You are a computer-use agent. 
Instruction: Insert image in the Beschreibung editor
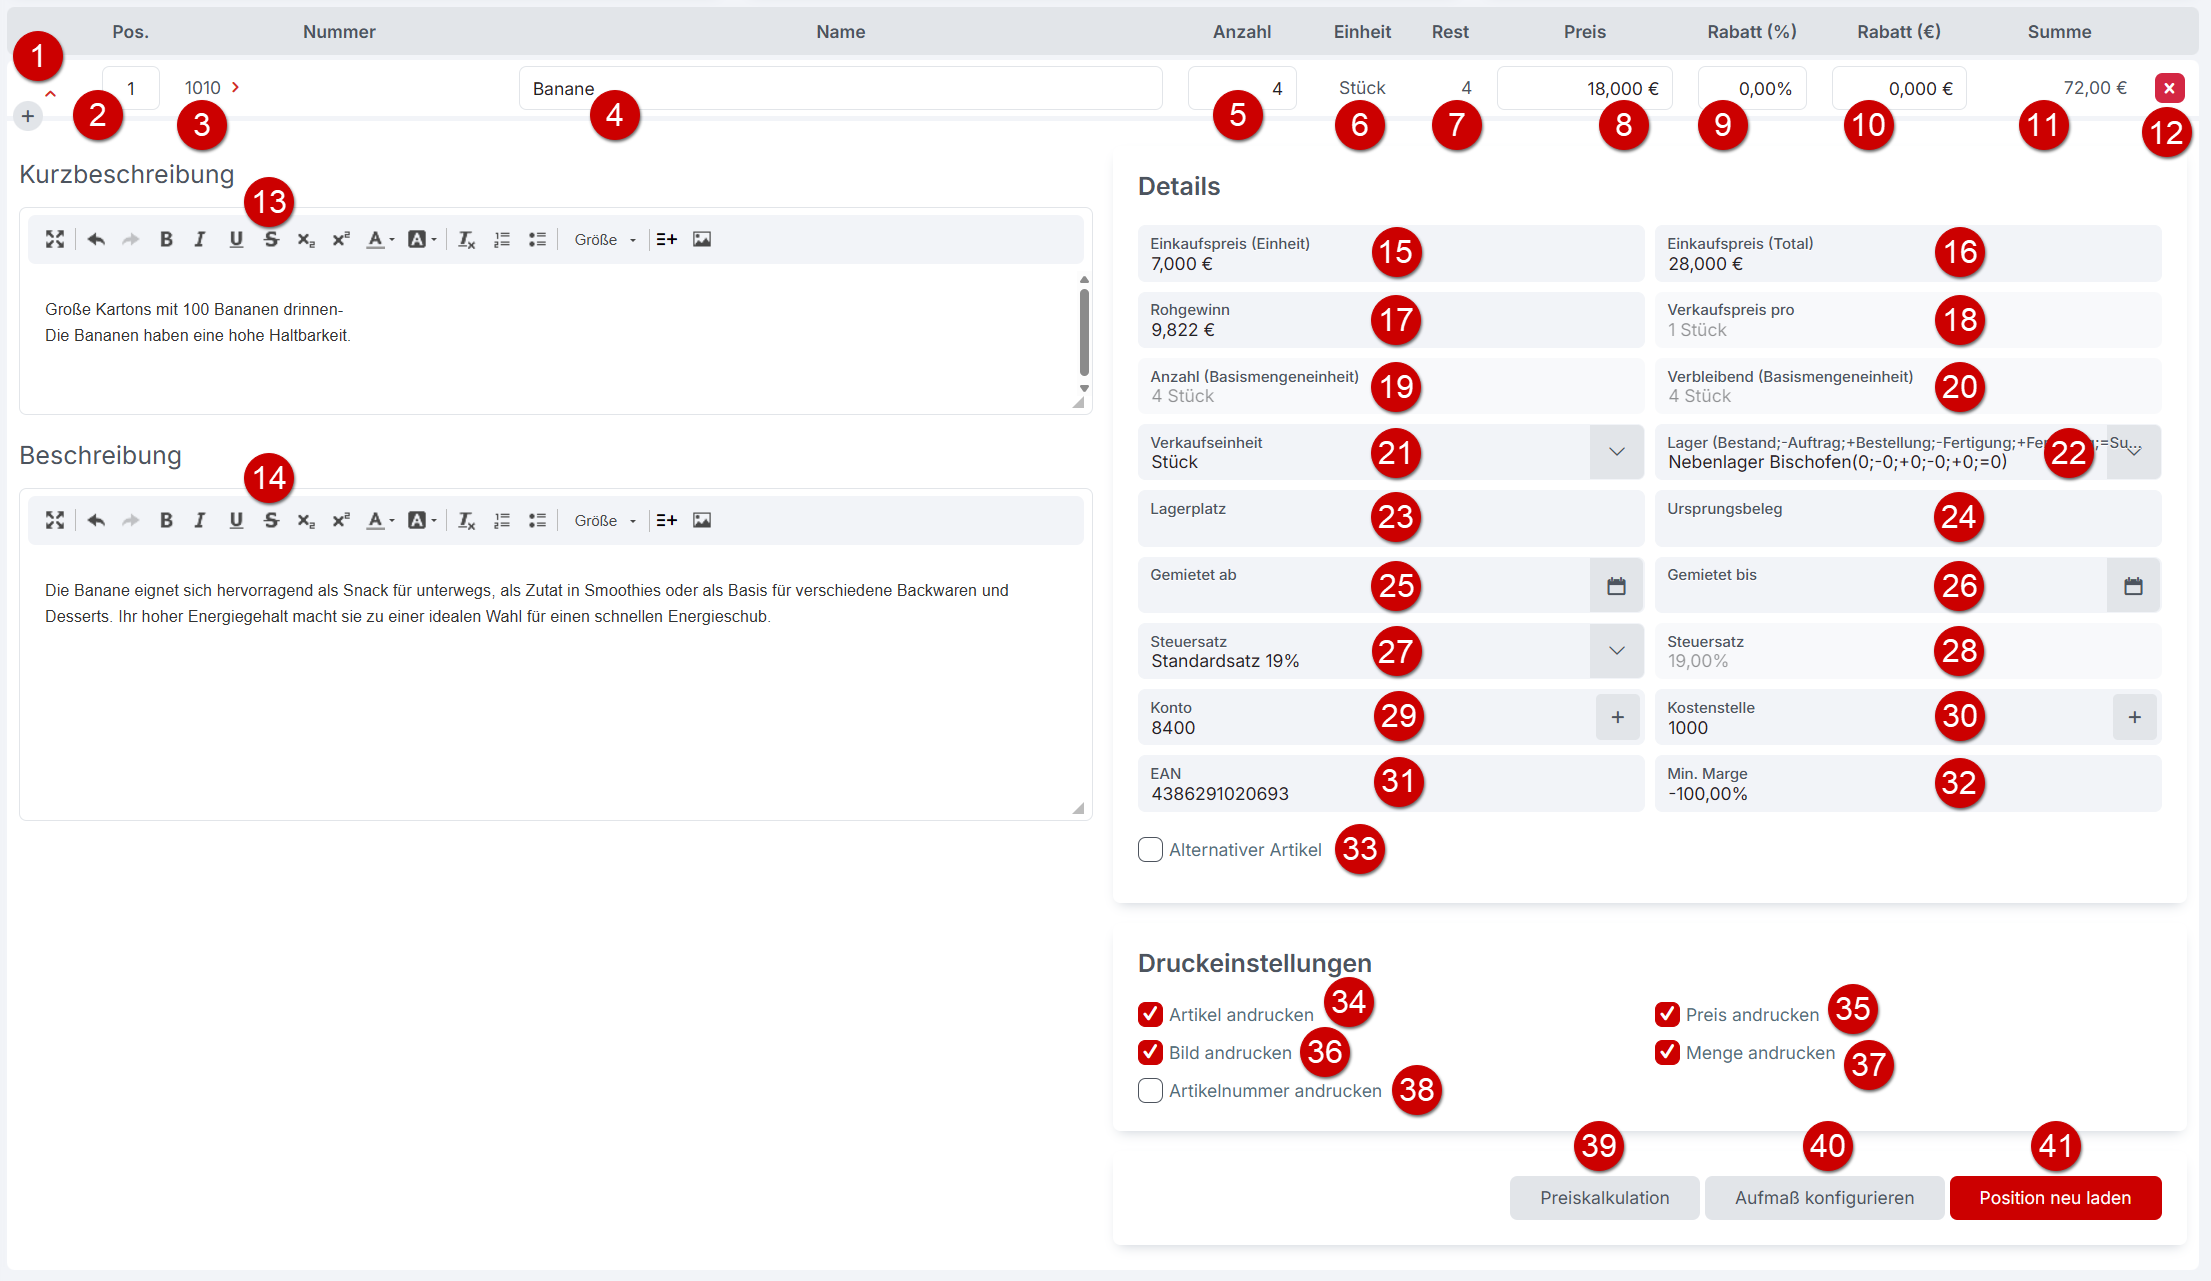point(702,520)
